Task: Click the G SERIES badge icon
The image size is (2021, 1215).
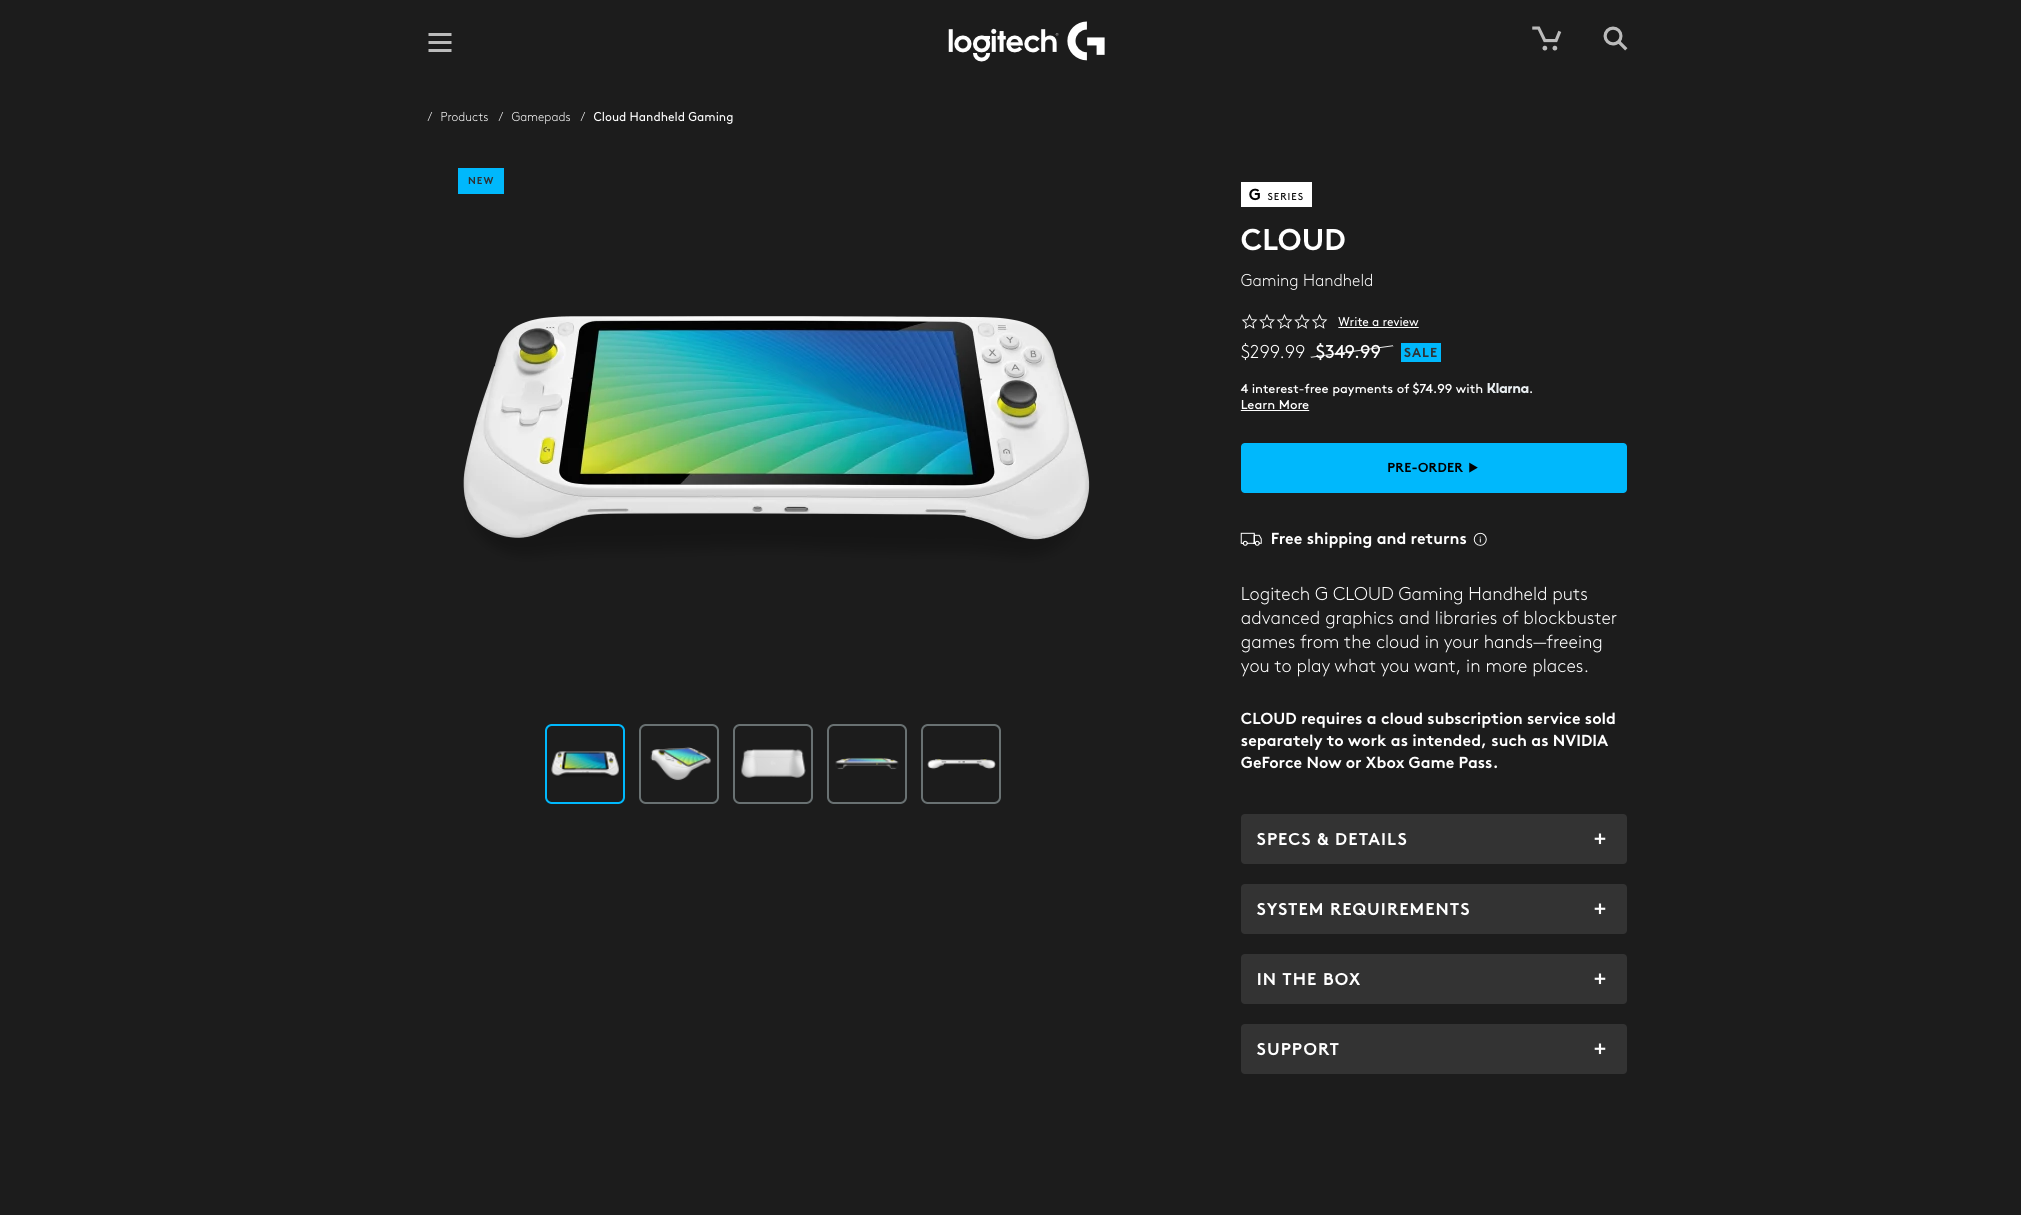Action: 1276,195
